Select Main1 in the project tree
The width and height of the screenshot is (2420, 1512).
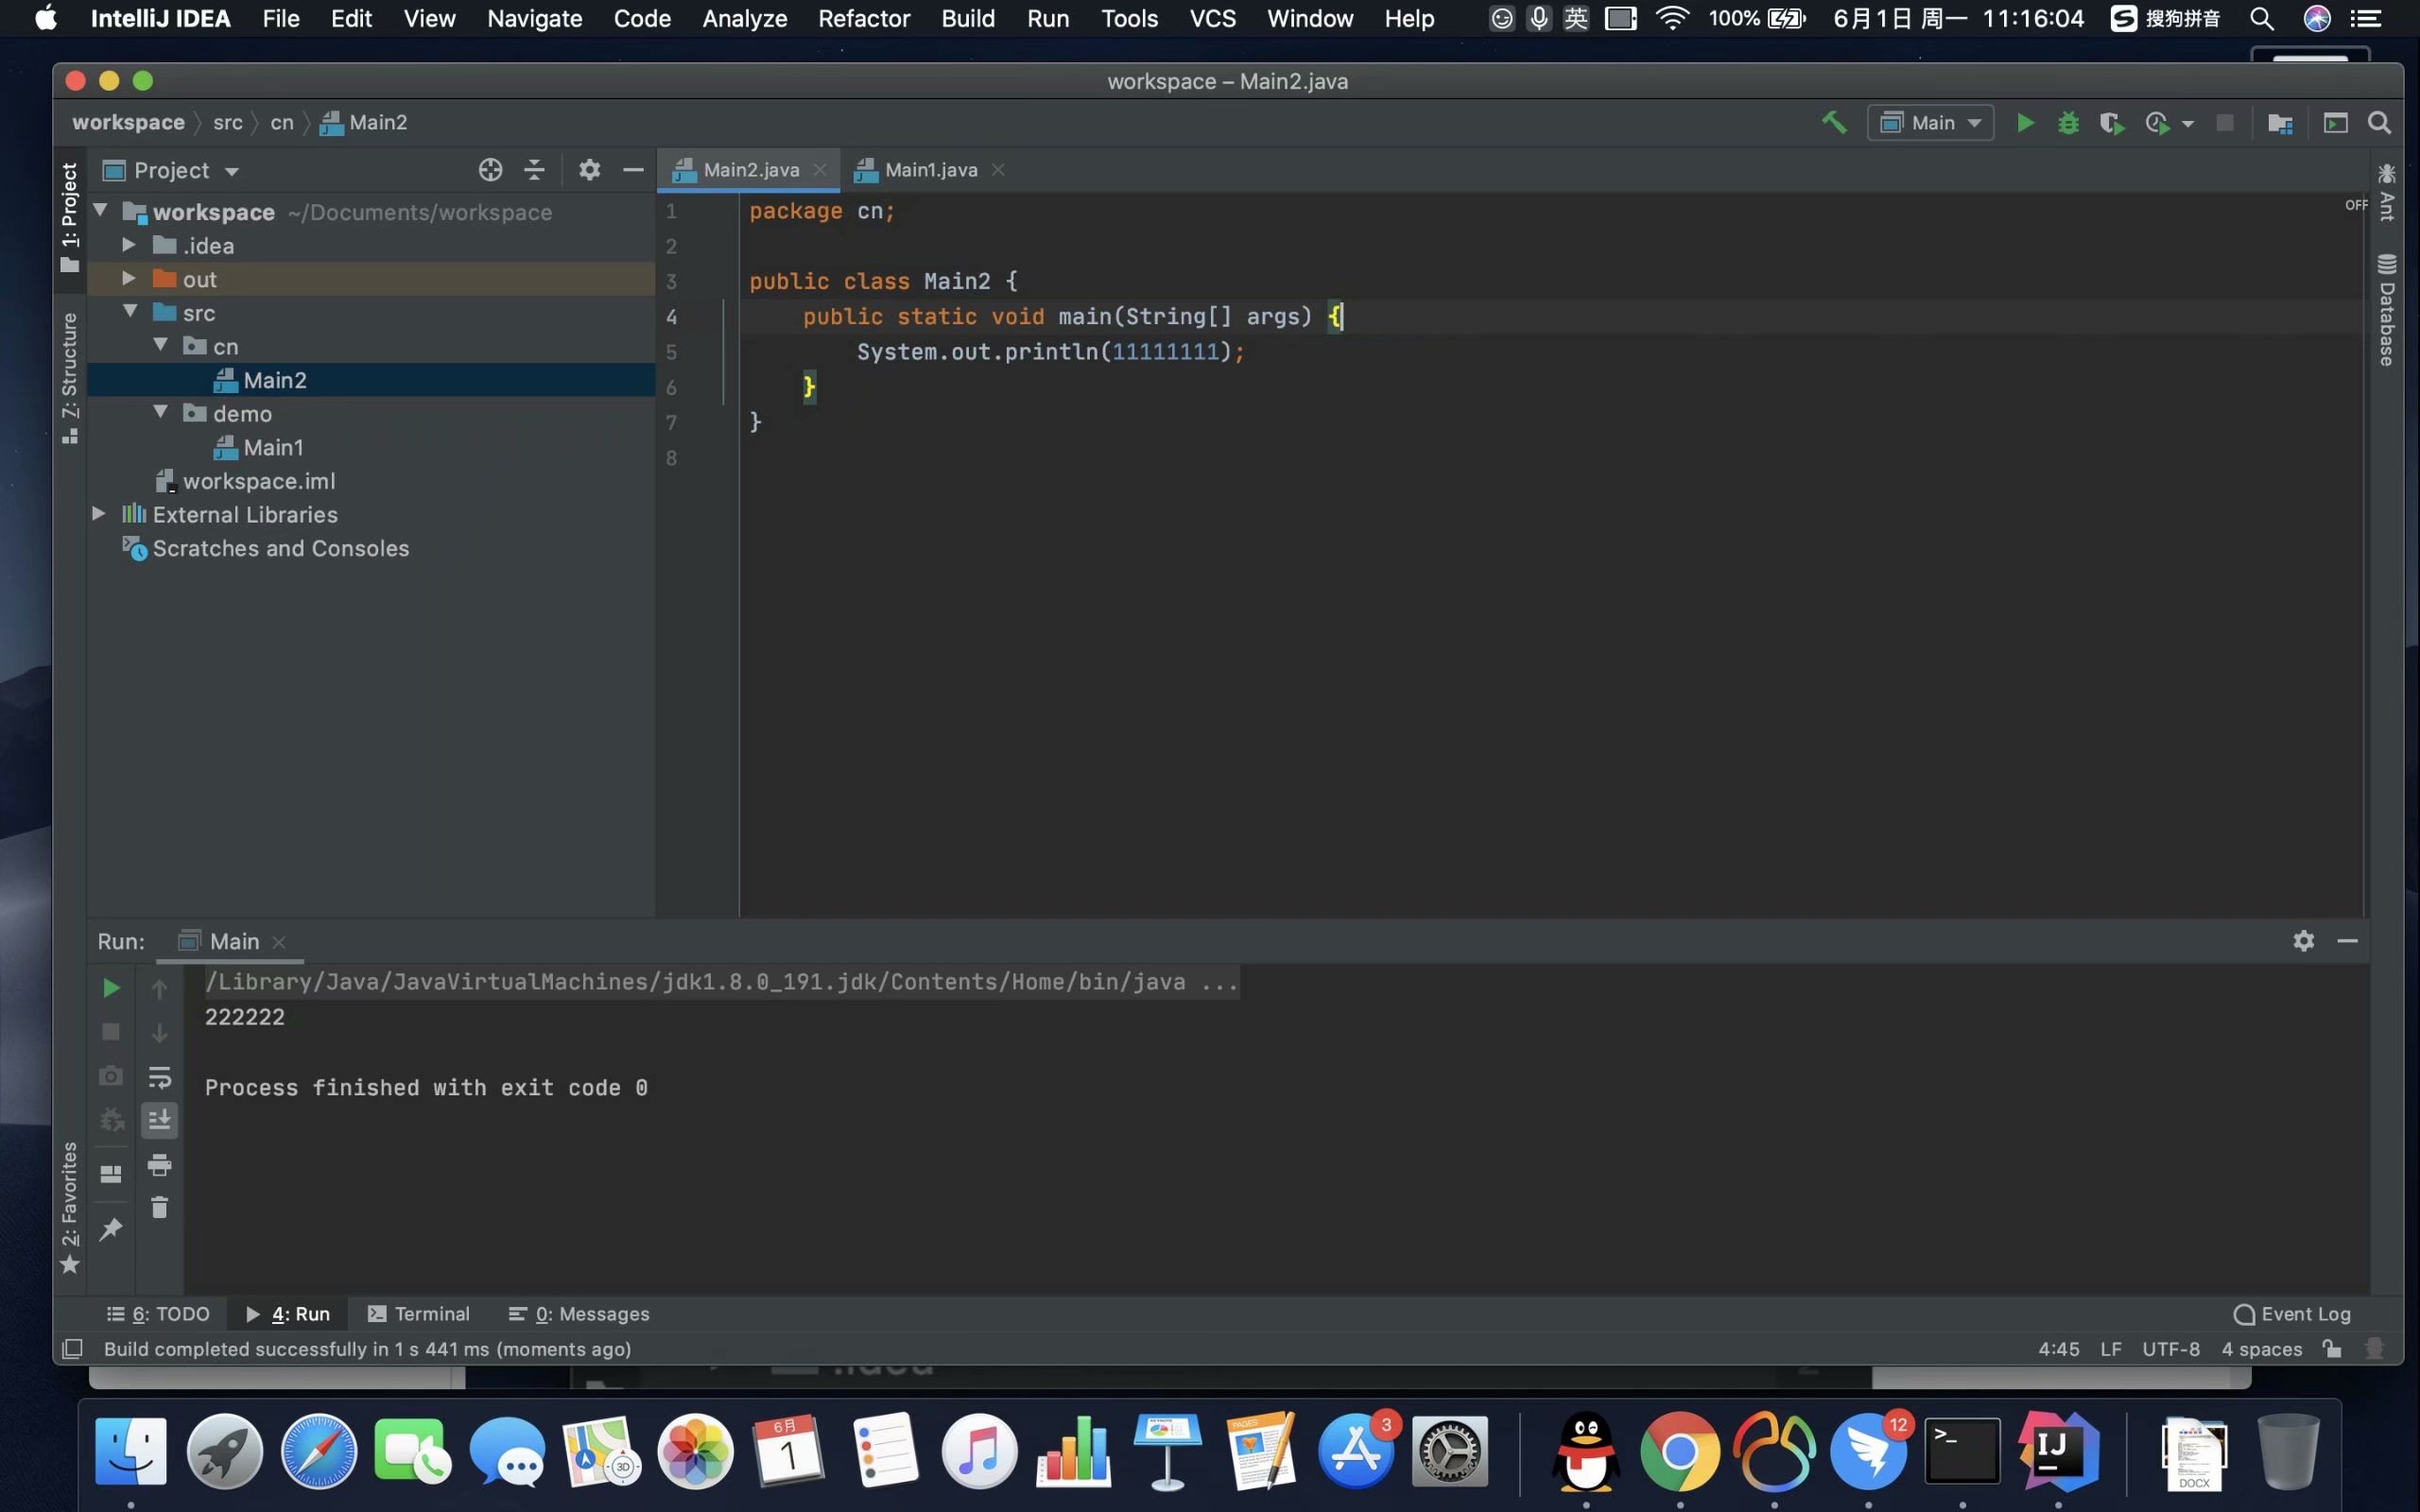(273, 447)
